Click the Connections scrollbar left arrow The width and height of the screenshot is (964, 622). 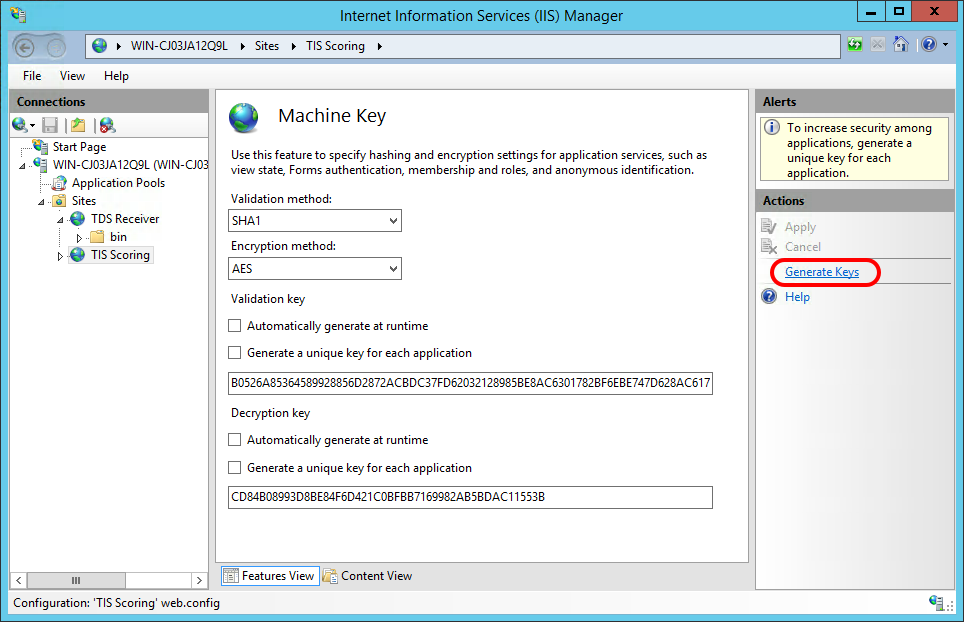[18, 580]
